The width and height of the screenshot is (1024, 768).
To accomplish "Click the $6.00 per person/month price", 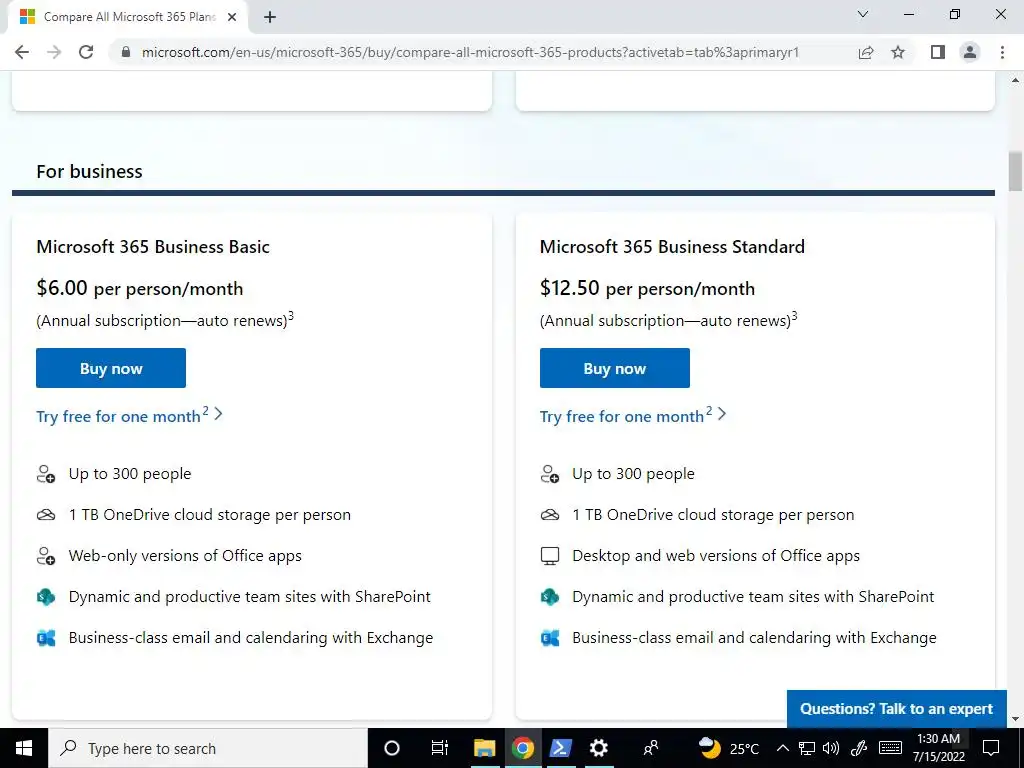I will click(x=140, y=288).
